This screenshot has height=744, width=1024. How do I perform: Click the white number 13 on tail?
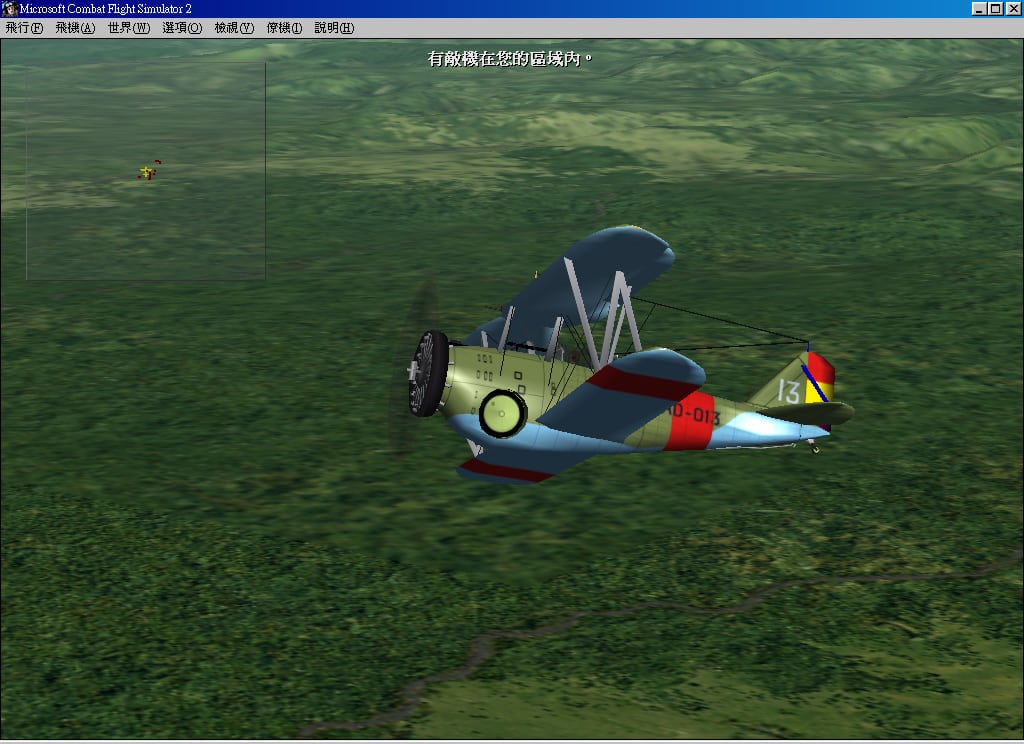click(788, 391)
